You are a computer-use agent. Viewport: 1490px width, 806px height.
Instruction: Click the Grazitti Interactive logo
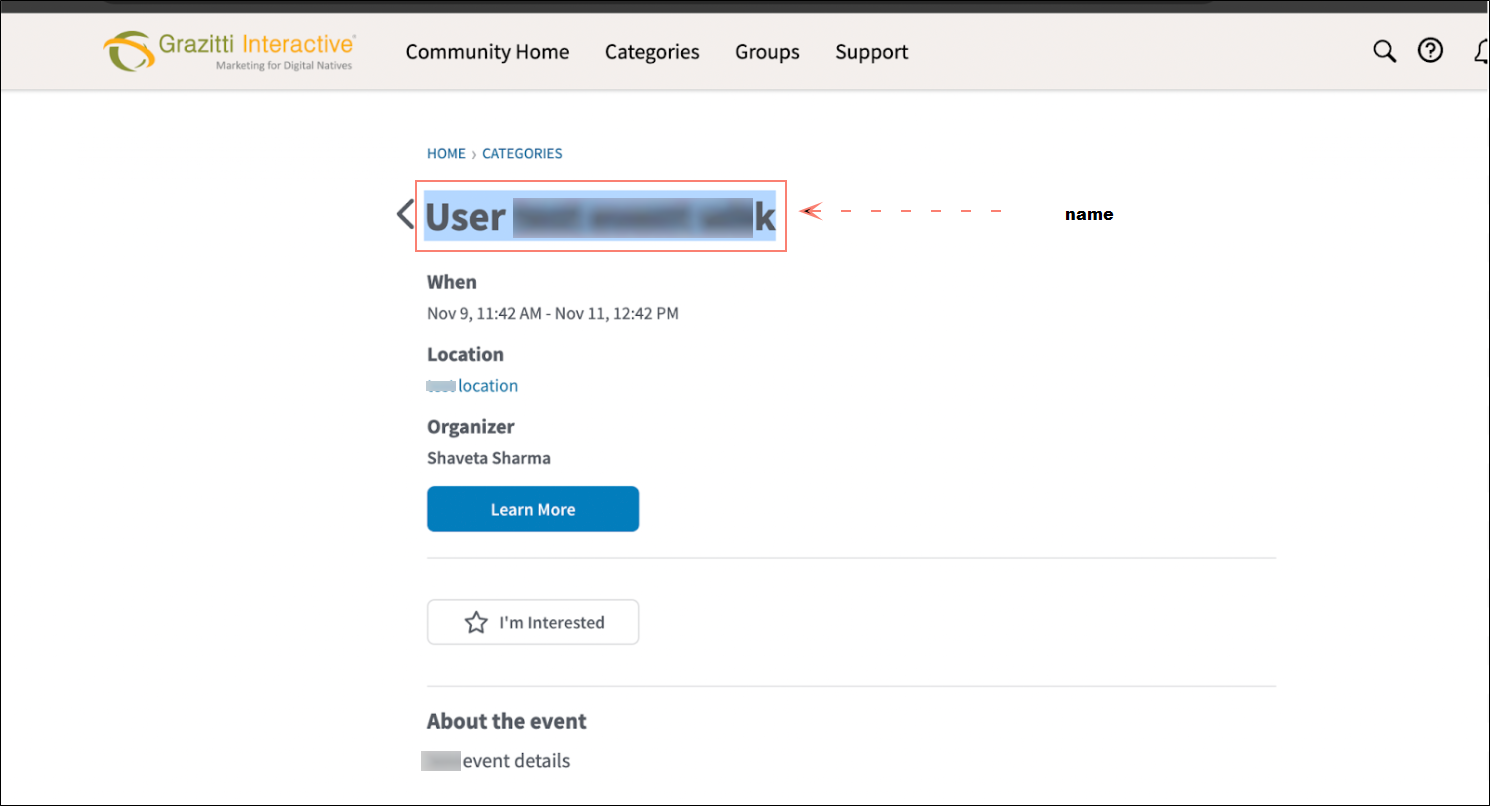point(230,51)
